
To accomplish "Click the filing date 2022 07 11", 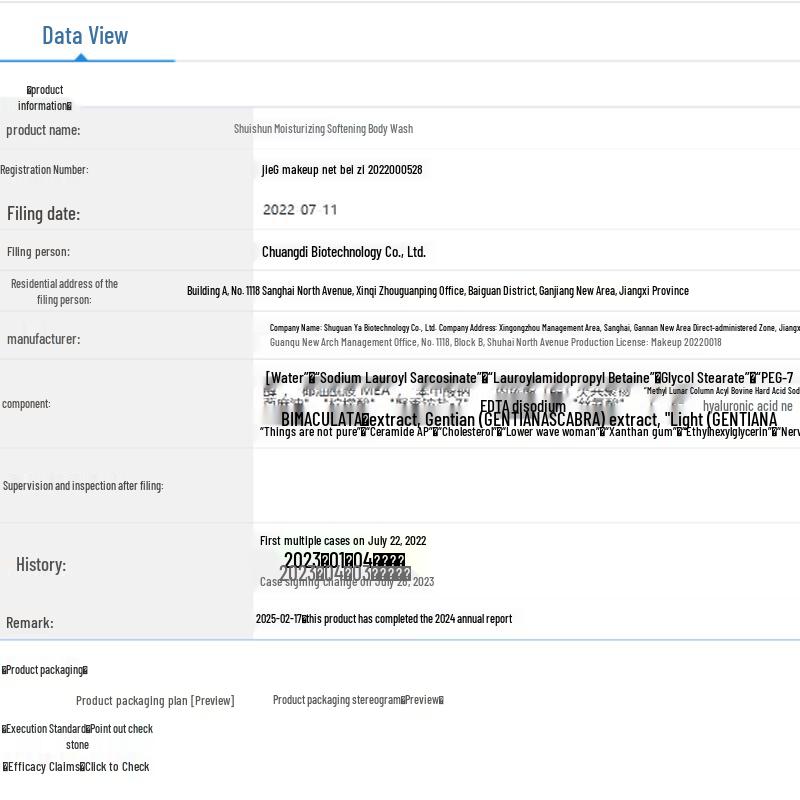I will pos(300,210).
